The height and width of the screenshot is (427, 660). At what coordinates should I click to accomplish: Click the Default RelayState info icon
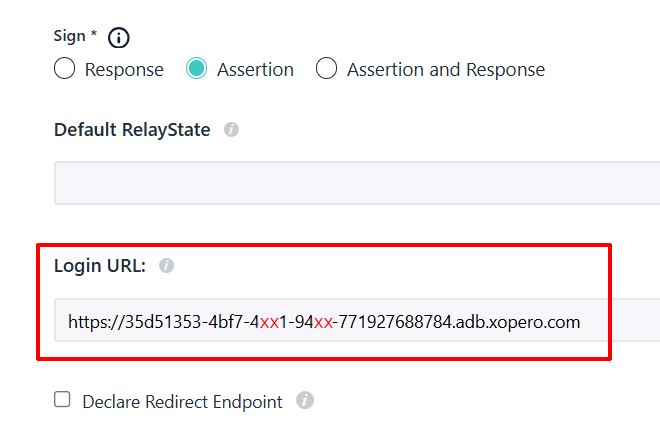tap(232, 130)
